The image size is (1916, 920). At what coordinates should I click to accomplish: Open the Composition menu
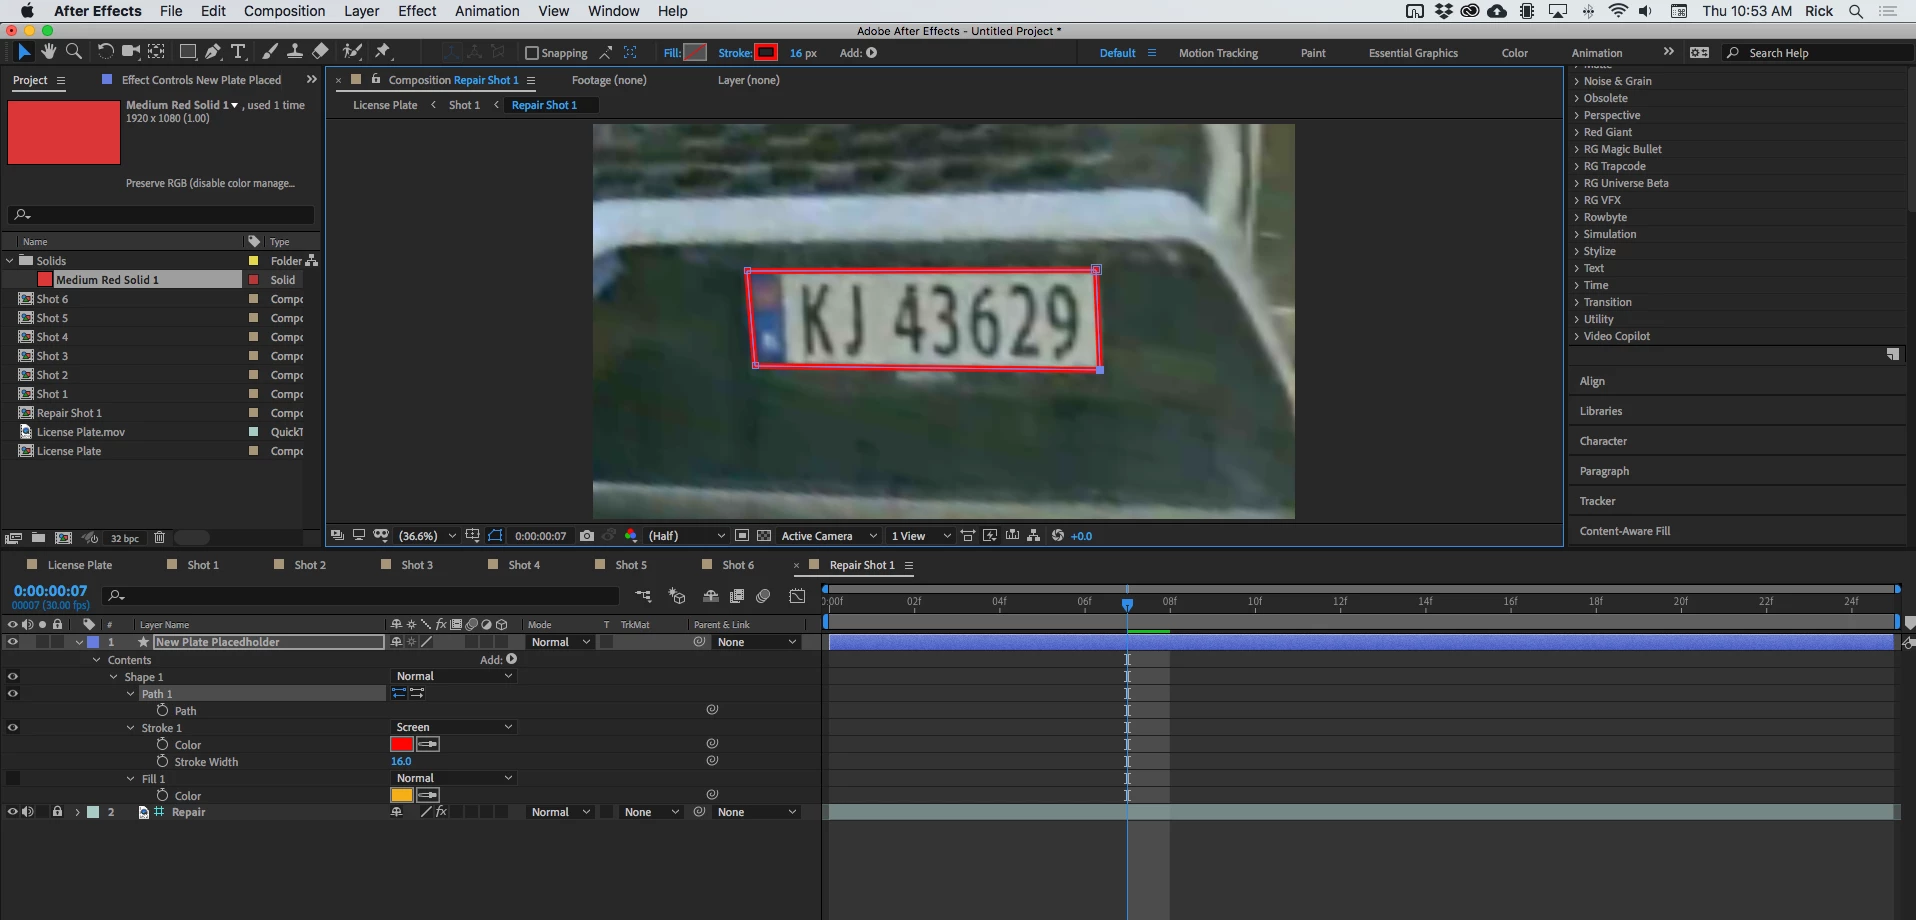(x=284, y=11)
